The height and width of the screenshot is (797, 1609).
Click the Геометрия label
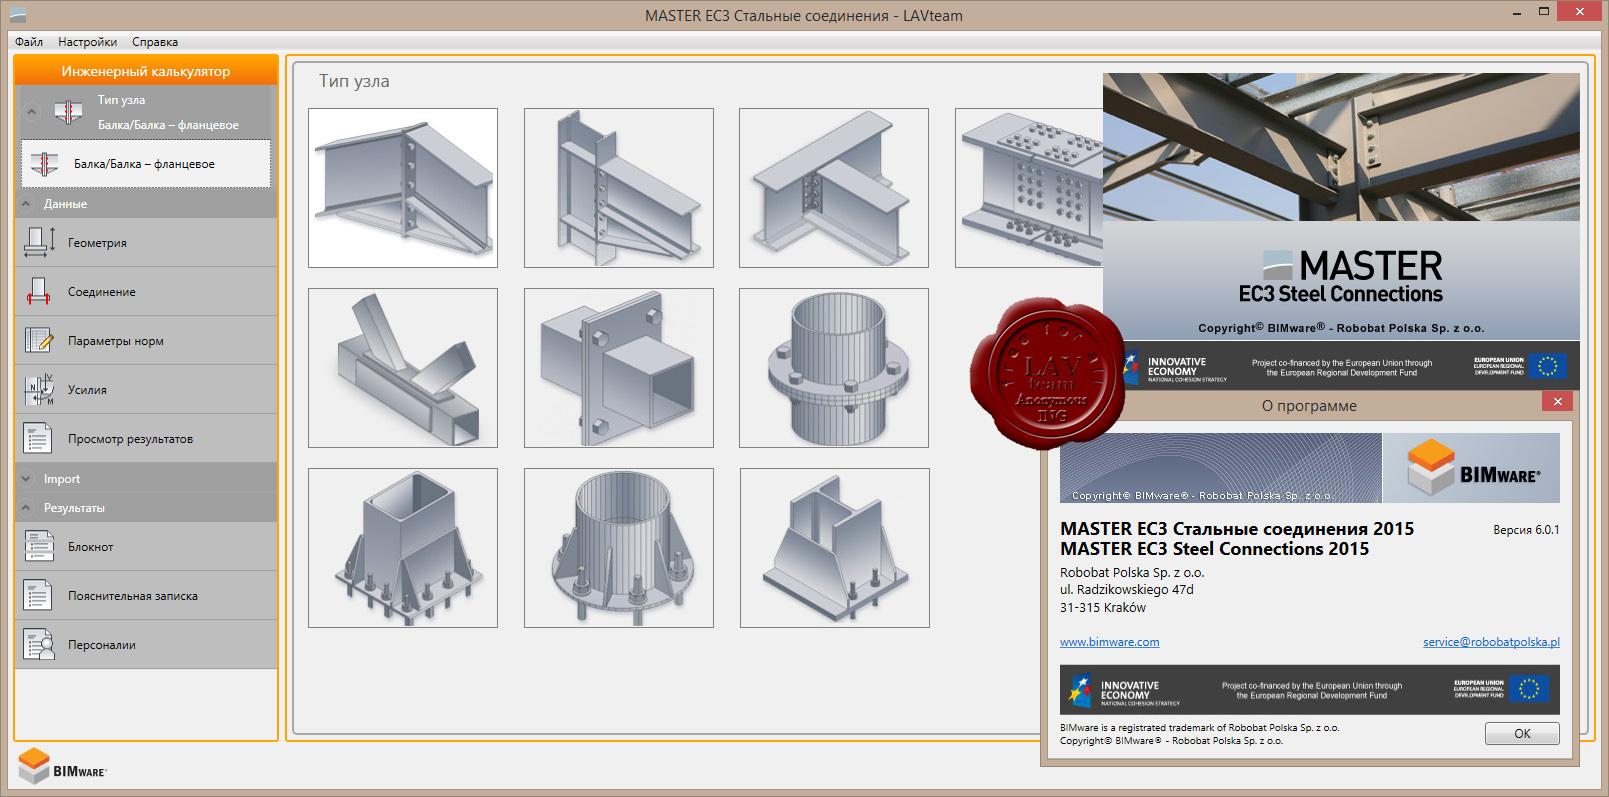(97, 243)
